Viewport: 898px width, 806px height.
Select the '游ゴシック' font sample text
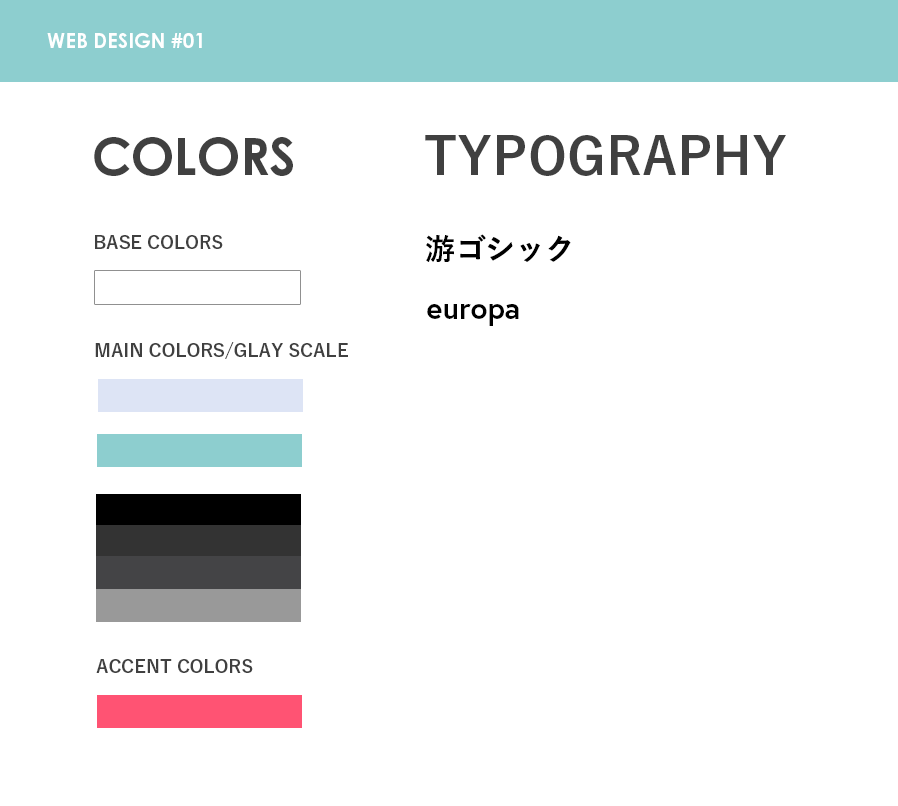pos(499,248)
